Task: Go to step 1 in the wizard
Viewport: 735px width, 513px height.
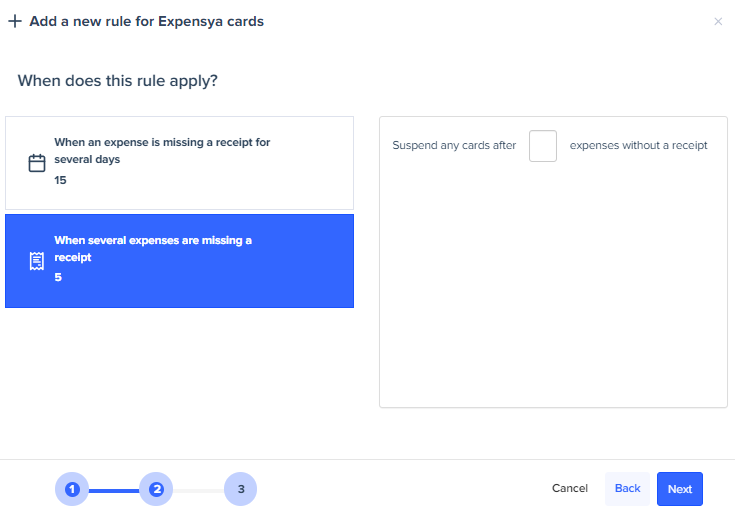Action: coord(72,489)
